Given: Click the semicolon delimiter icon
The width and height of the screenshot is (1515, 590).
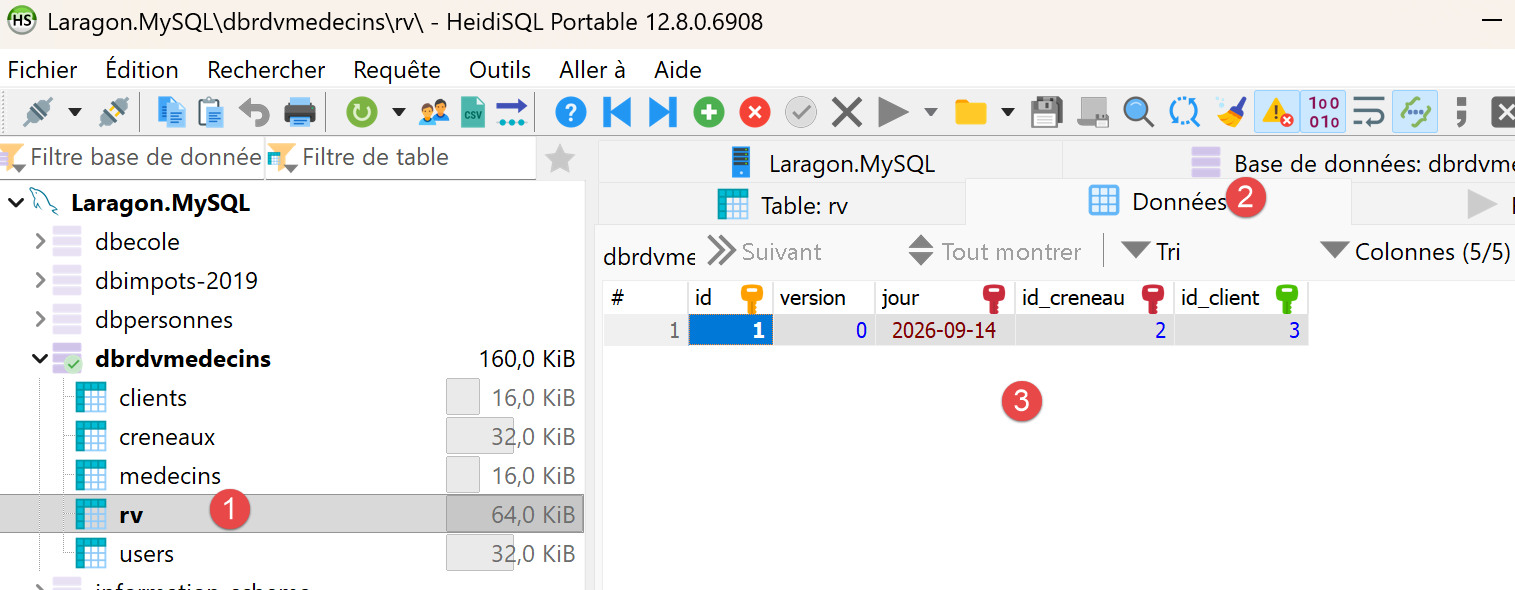Looking at the screenshot, I should (x=1461, y=111).
